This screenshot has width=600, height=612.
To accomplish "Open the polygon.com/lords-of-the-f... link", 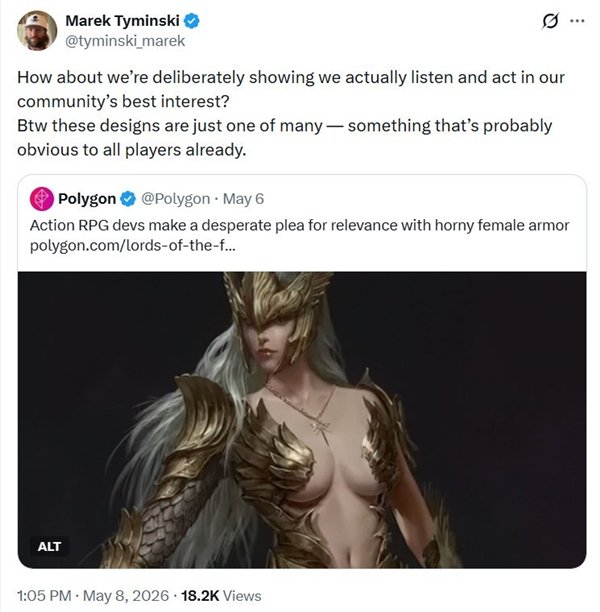I will [x=133, y=246].
